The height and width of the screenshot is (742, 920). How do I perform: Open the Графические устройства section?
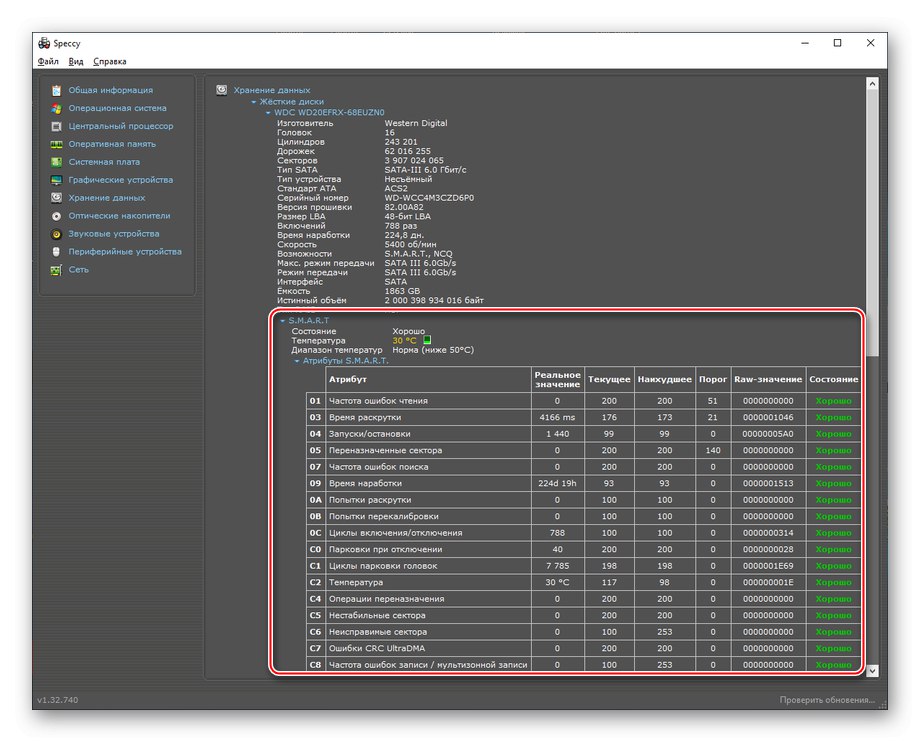(120, 180)
